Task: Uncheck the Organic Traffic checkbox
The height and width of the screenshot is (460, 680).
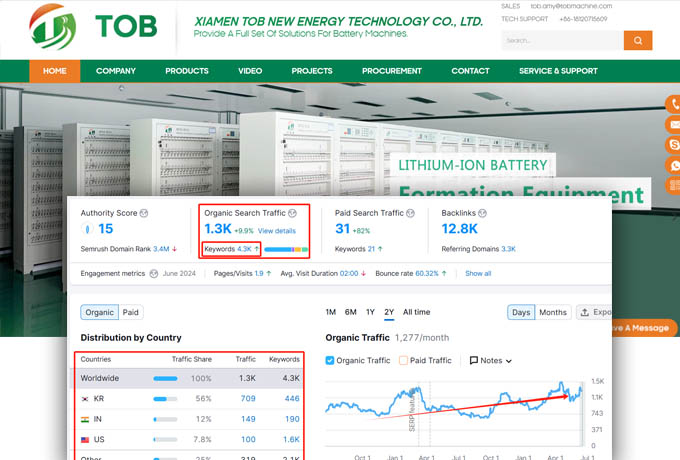Action: 330,360
